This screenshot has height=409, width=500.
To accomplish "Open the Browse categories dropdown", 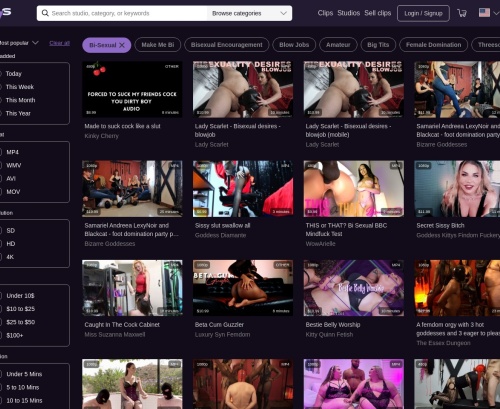I will click(249, 13).
